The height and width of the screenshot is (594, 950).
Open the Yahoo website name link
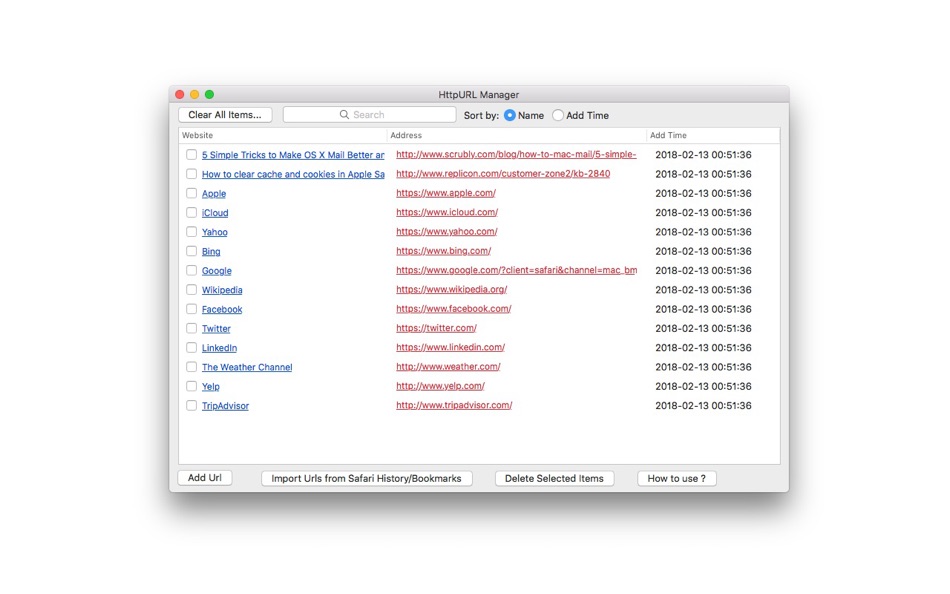(214, 232)
